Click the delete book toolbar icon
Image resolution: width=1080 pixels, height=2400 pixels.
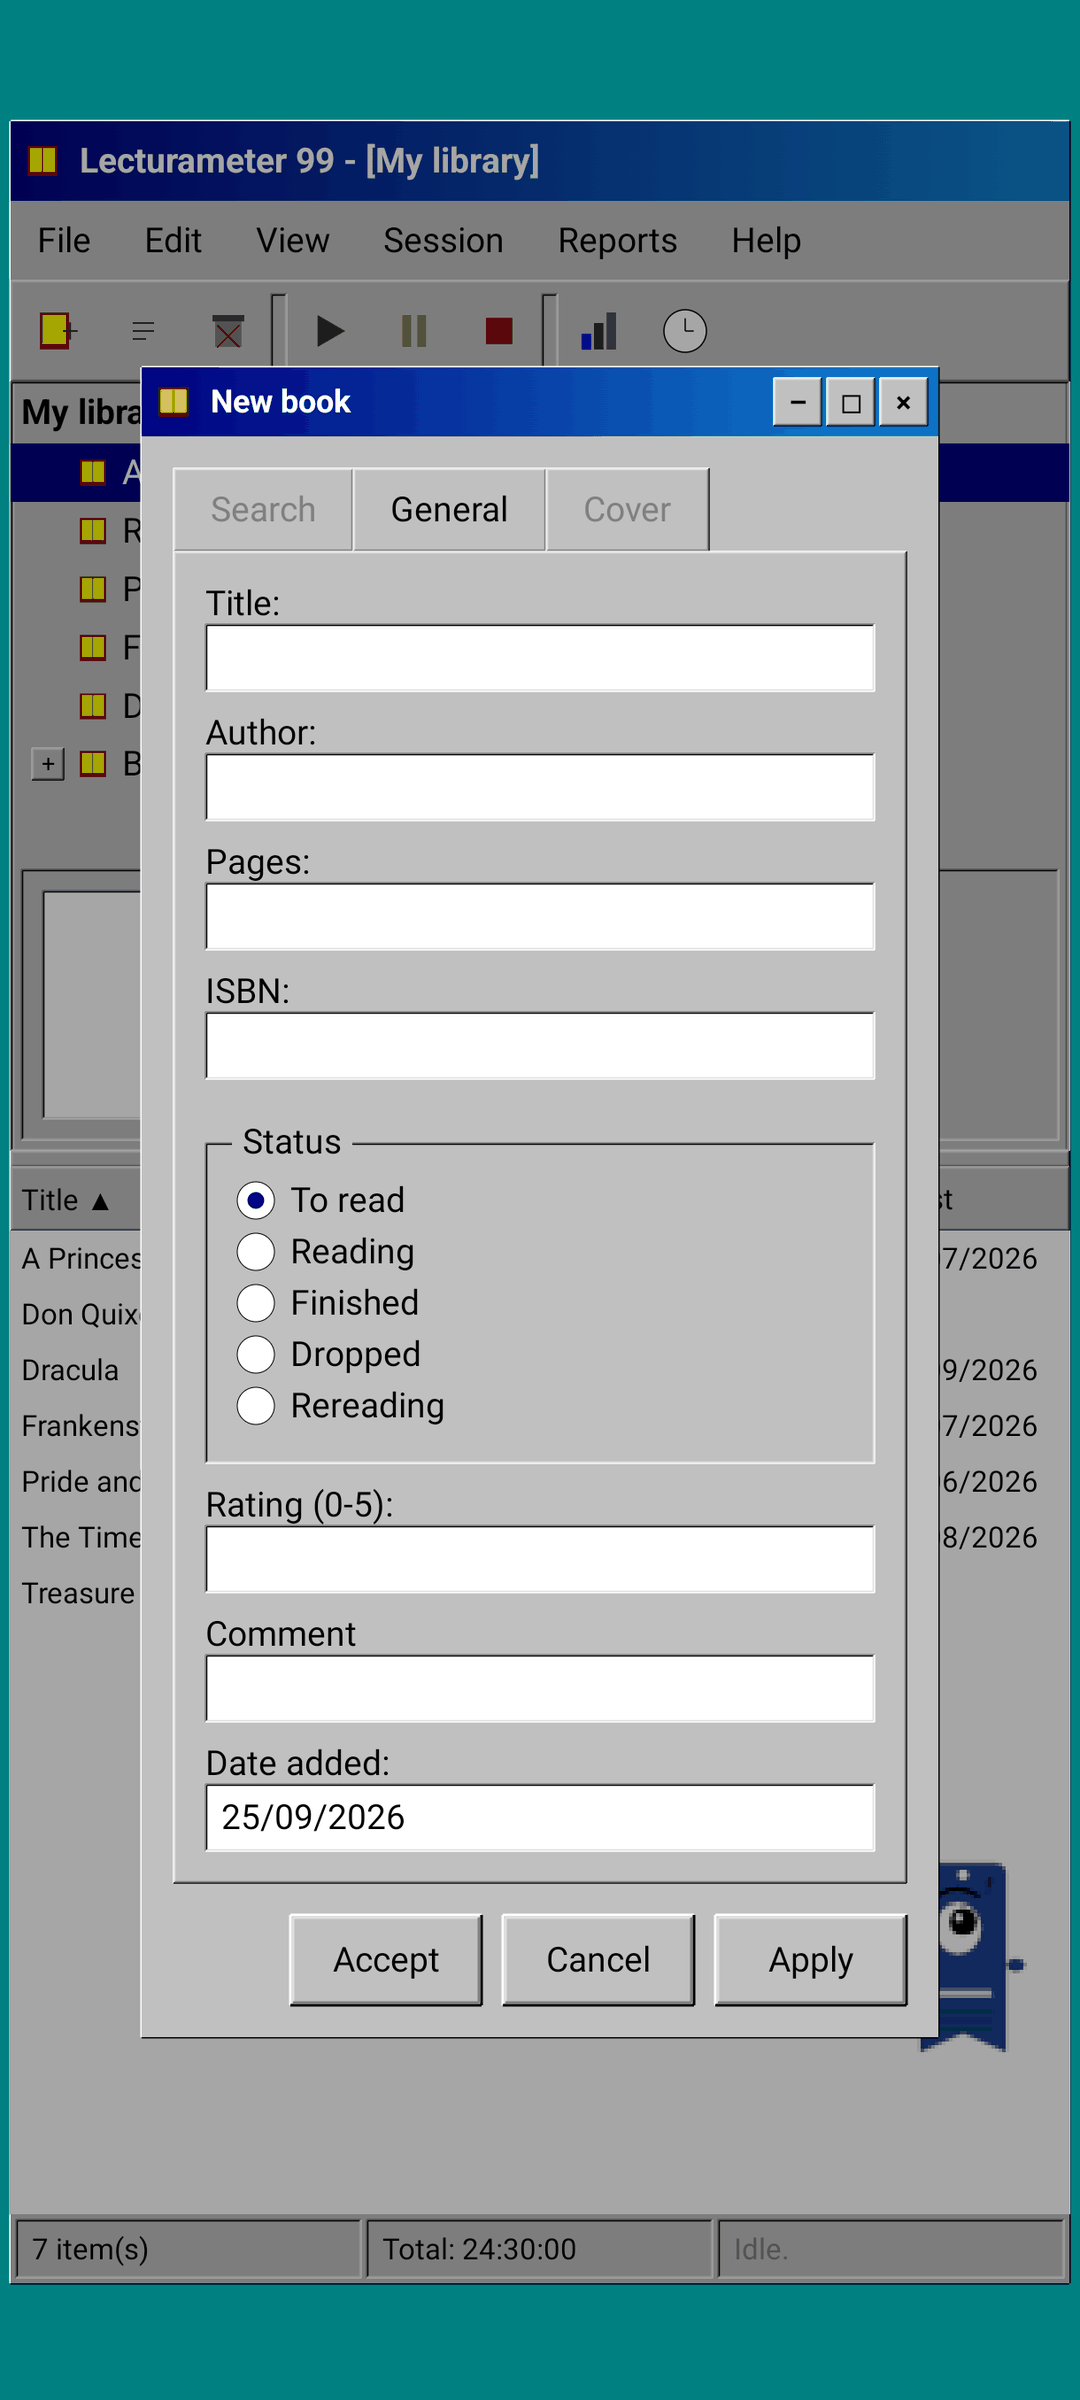tap(228, 331)
